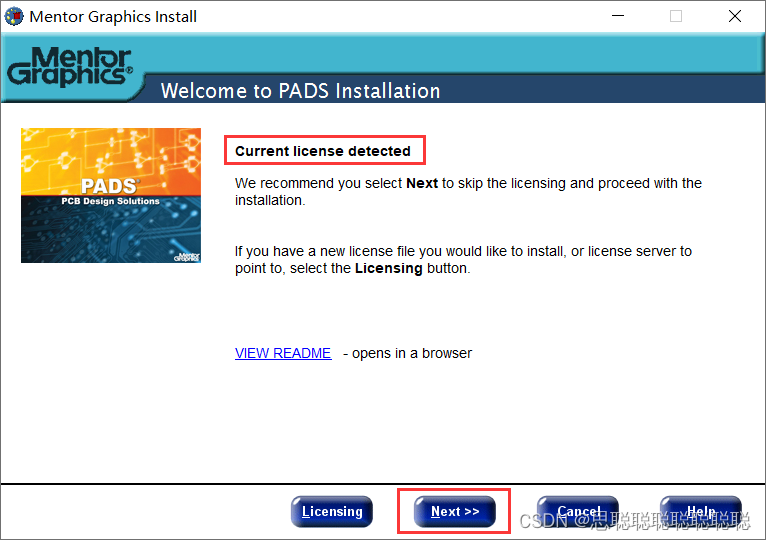Click the 'If you have a new license file' paragraph
The height and width of the screenshot is (540, 766).
pos(463,259)
